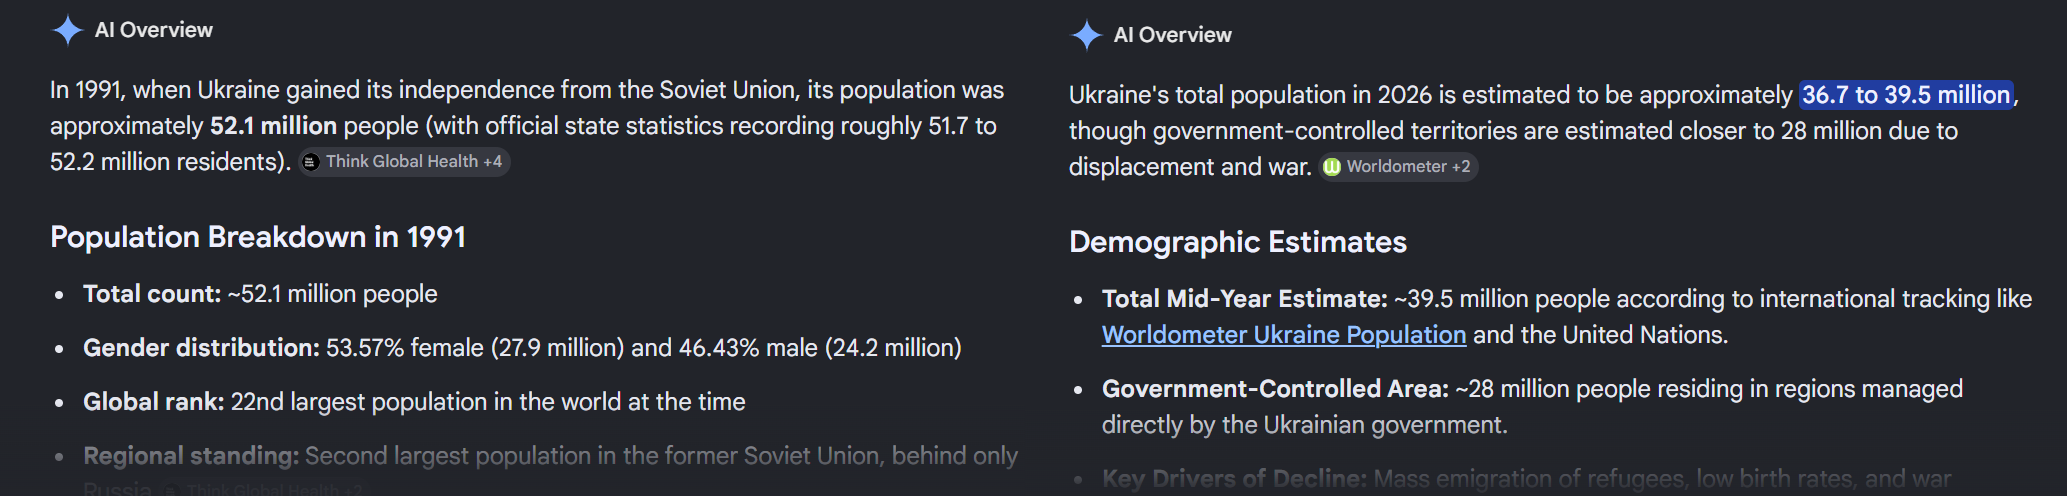The height and width of the screenshot is (496, 2067).
Task: Select the Total count bullet item
Action: click(x=260, y=294)
